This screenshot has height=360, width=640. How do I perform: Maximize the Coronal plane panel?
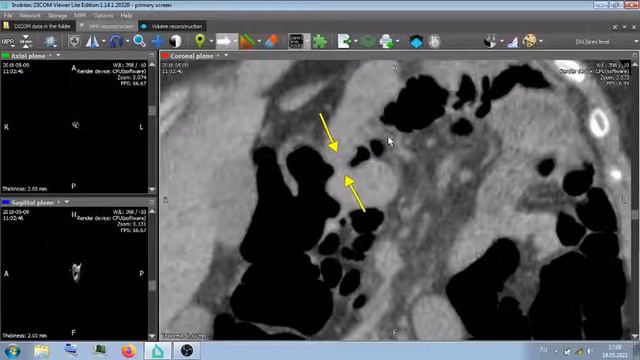click(x=635, y=55)
